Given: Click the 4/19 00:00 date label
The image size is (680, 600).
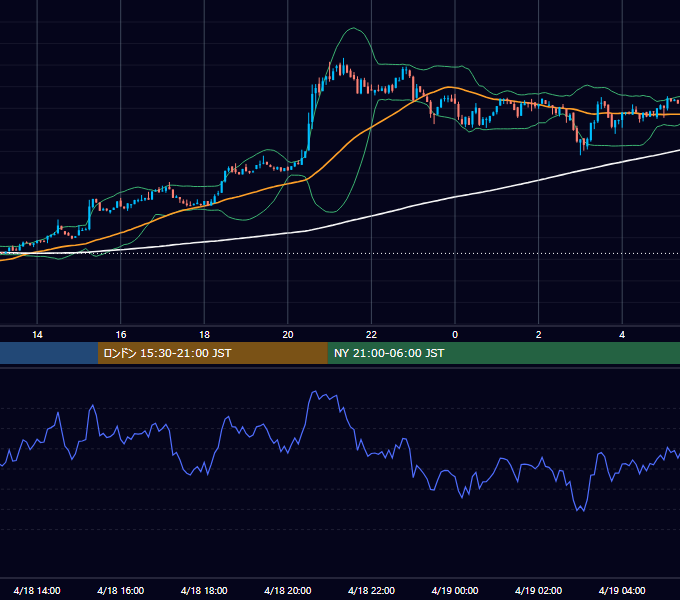Looking at the screenshot, I should (455, 590).
